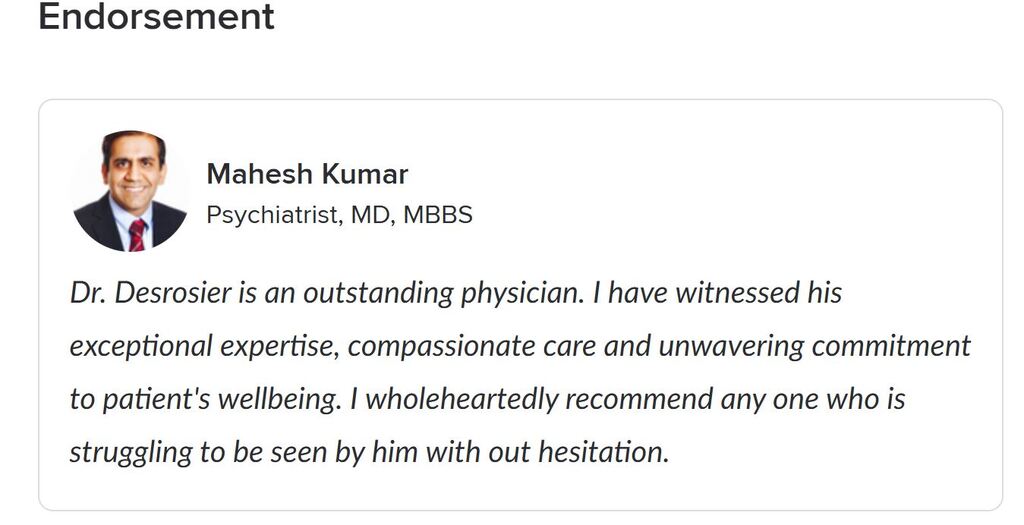Click Mahesh Kumar's profile photo

tap(130, 191)
